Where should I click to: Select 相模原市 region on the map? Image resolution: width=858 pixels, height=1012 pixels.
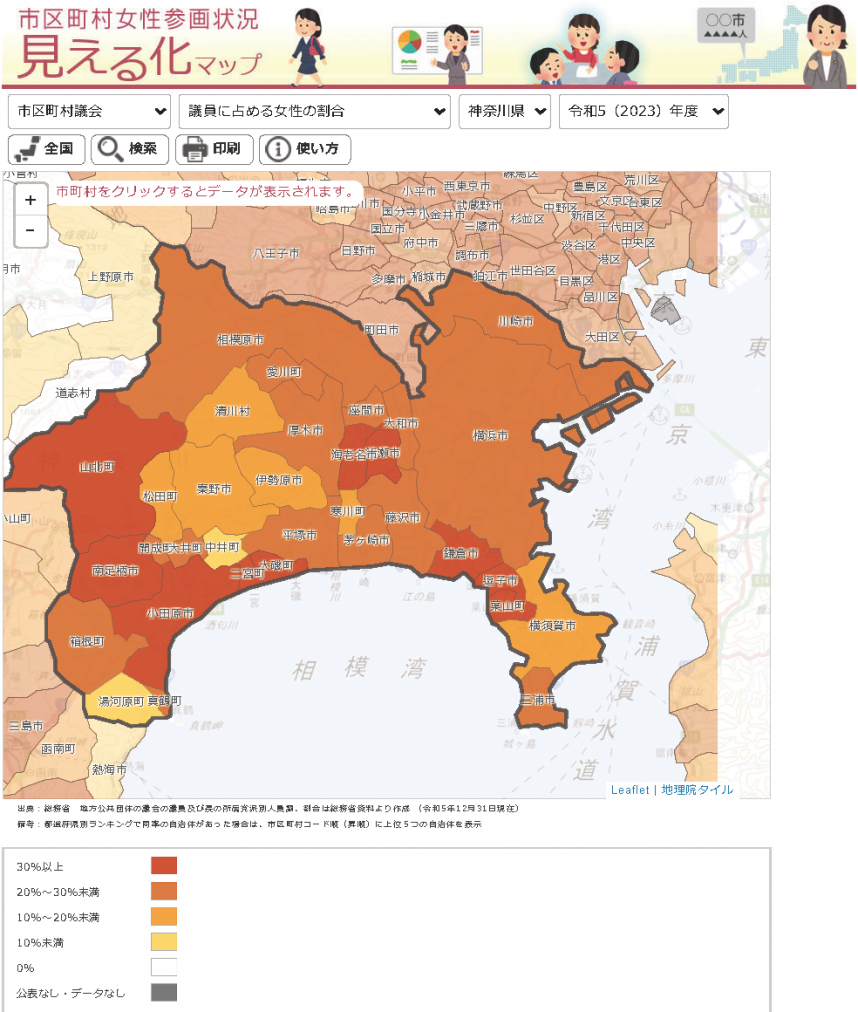(240, 340)
